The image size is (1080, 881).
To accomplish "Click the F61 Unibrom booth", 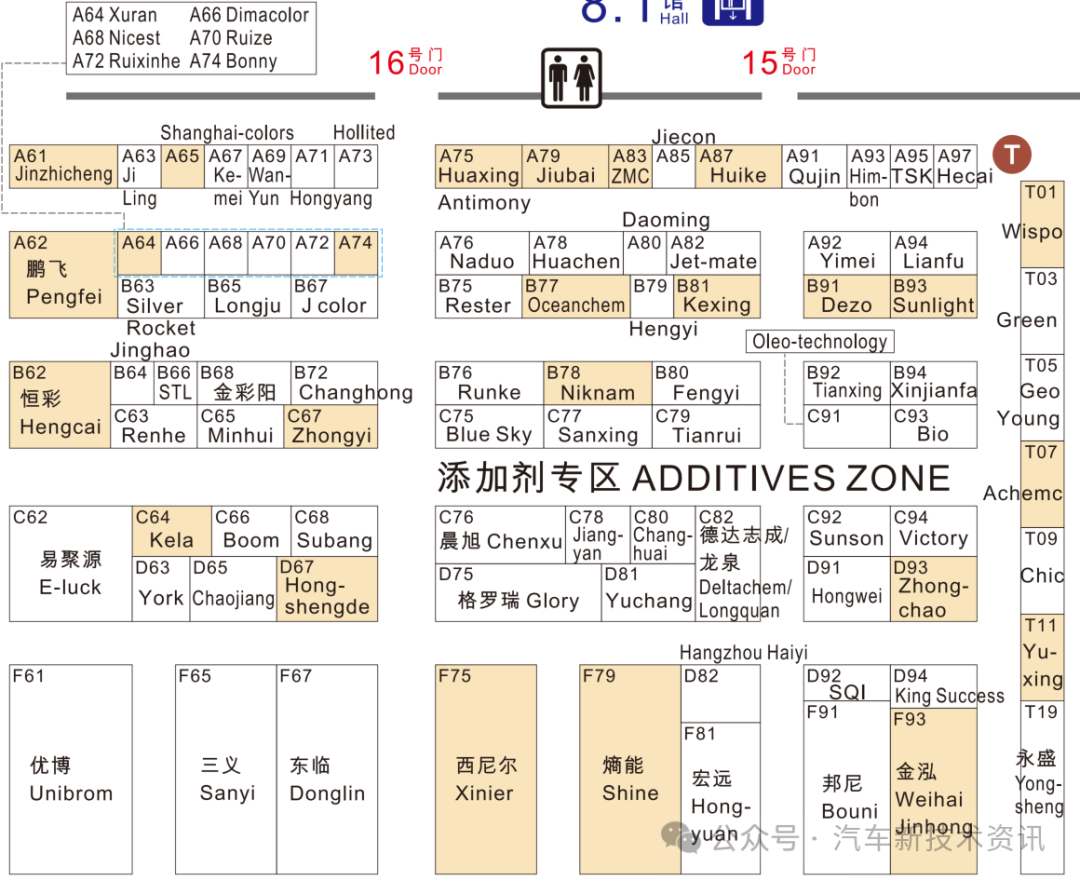I will 71,769.
